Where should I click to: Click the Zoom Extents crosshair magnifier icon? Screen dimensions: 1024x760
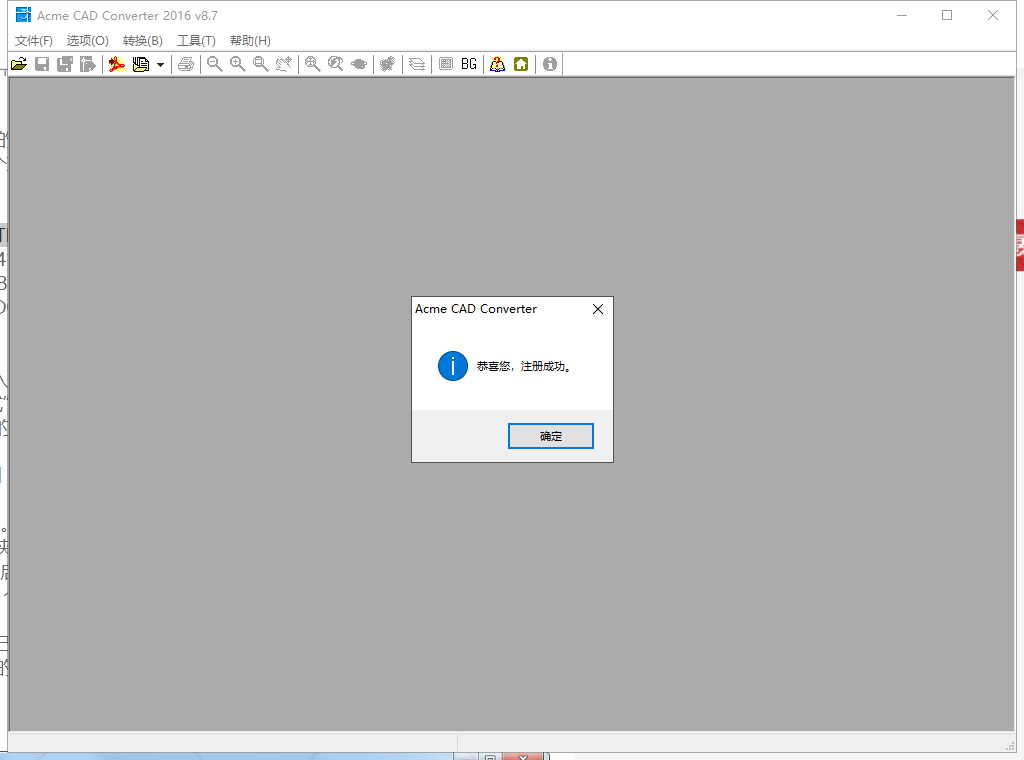point(313,64)
